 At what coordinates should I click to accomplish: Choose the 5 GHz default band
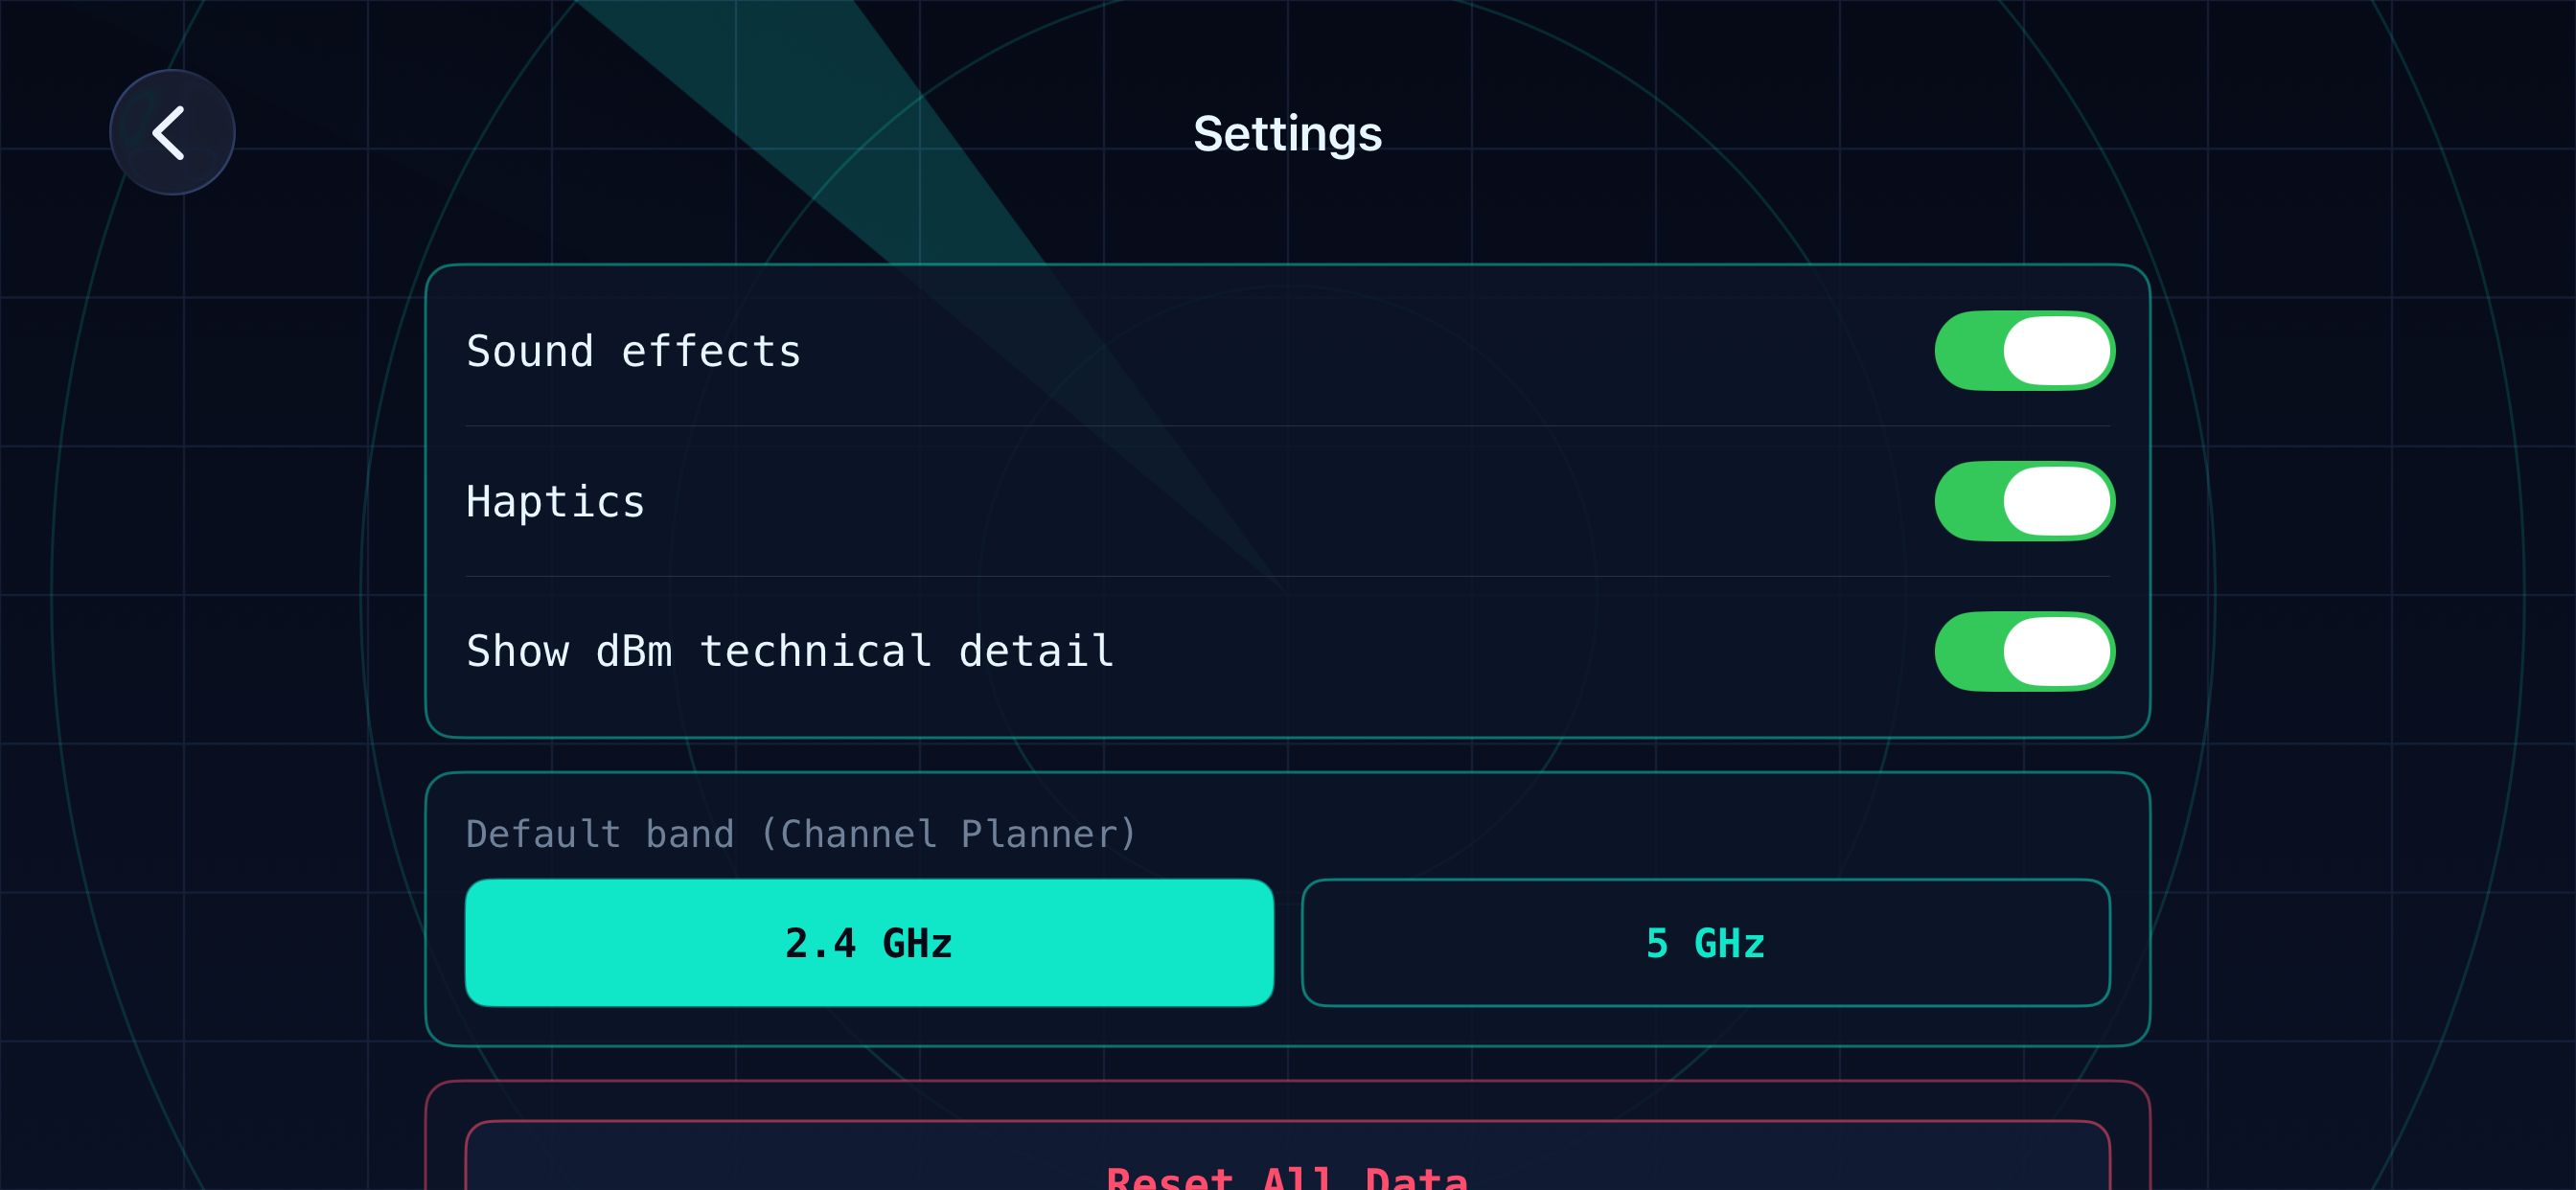coord(1705,942)
